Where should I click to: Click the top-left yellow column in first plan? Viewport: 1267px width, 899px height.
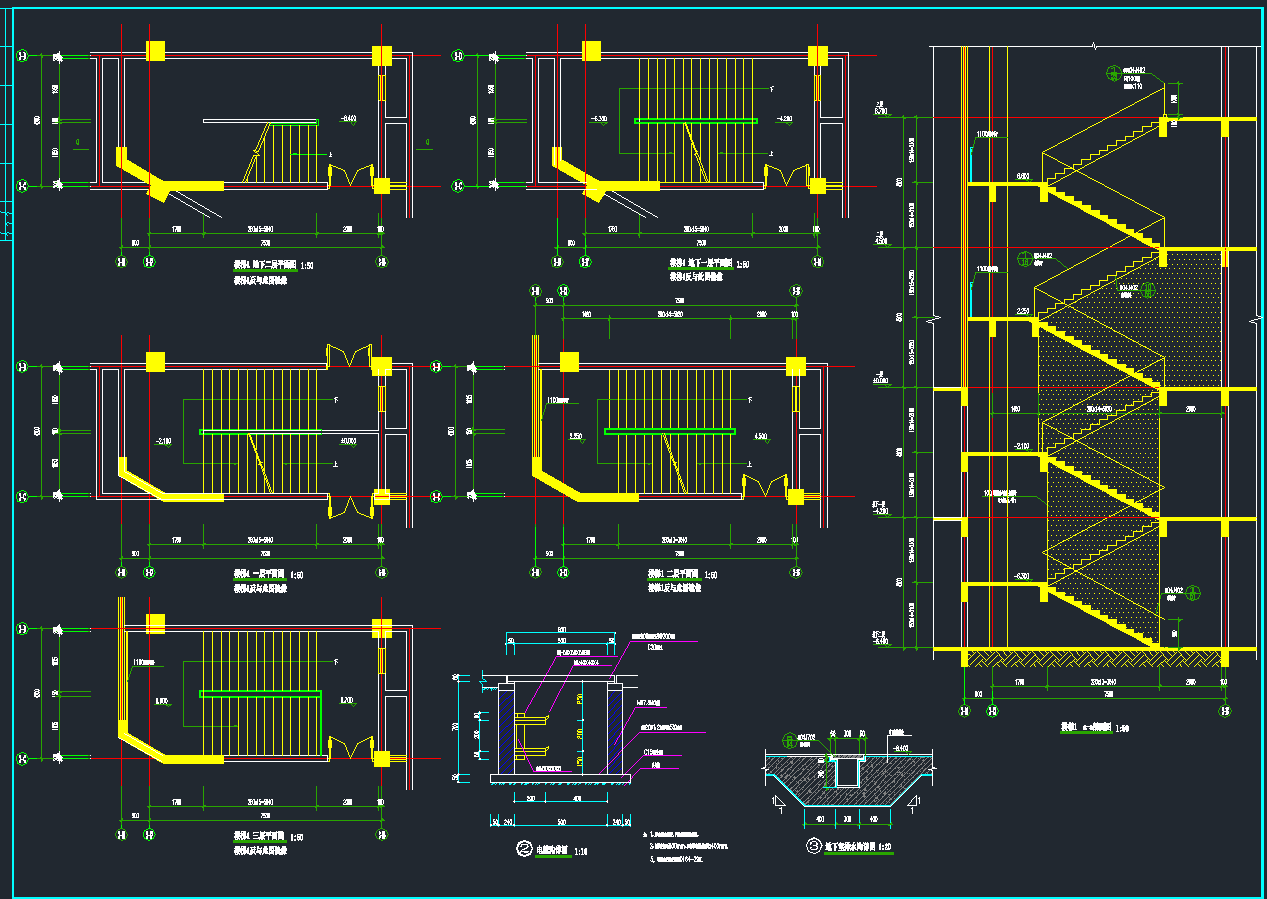click(155, 51)
